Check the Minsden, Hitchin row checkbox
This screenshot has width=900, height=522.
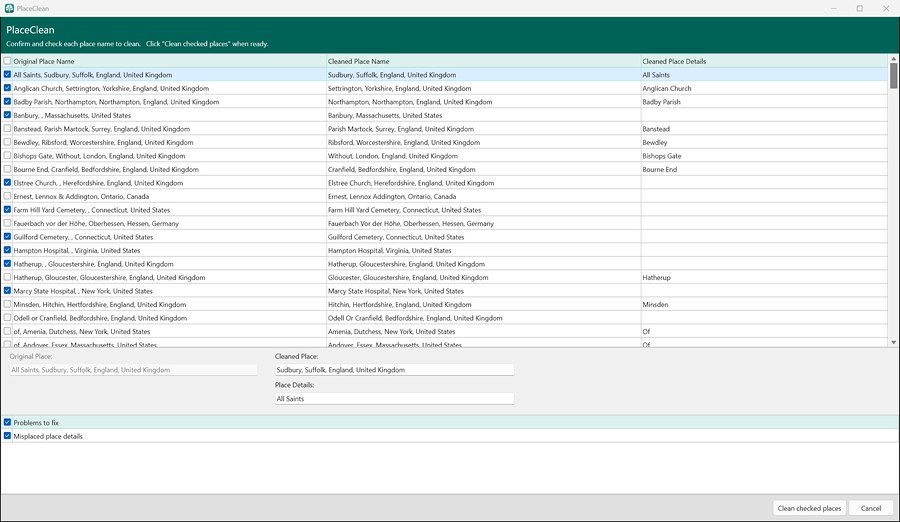(7, 304)
